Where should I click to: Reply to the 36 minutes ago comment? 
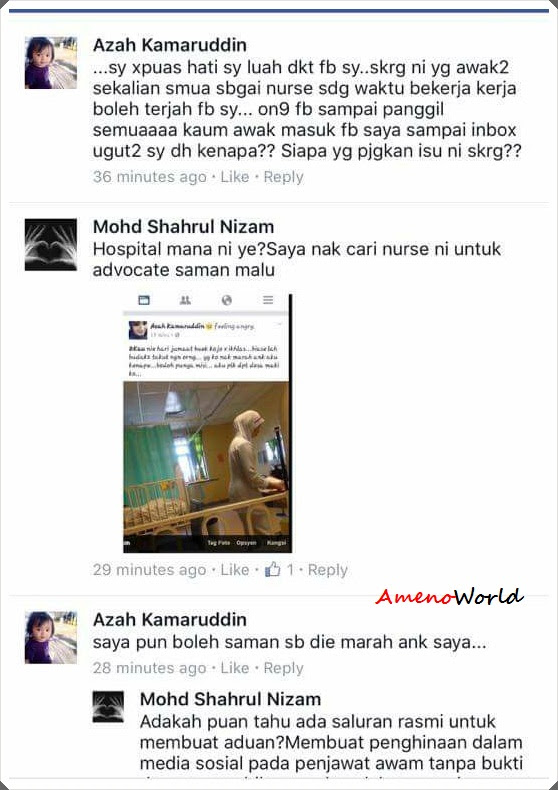[x=284, y=177]
